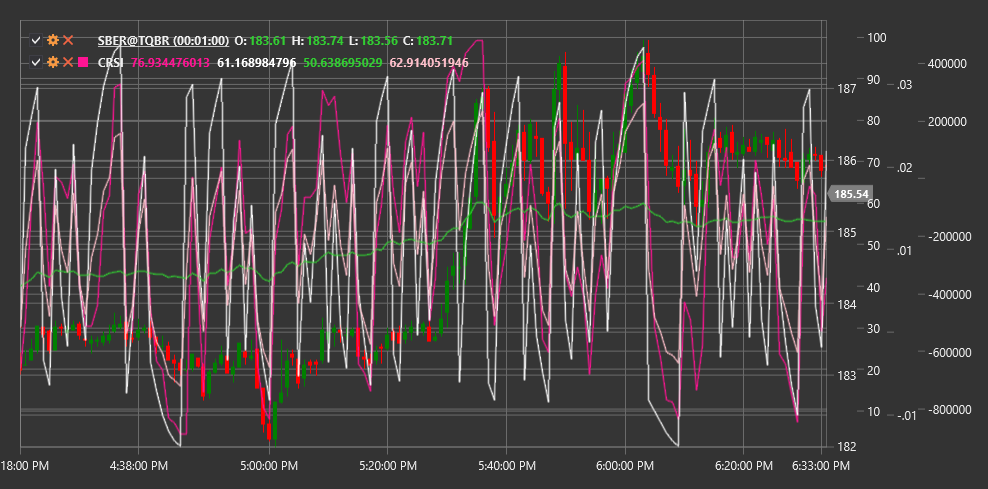The height and width of the screenshot is (489, 988).
Task: Remove SBER@TQBR series with orange X
Action: 68,41
